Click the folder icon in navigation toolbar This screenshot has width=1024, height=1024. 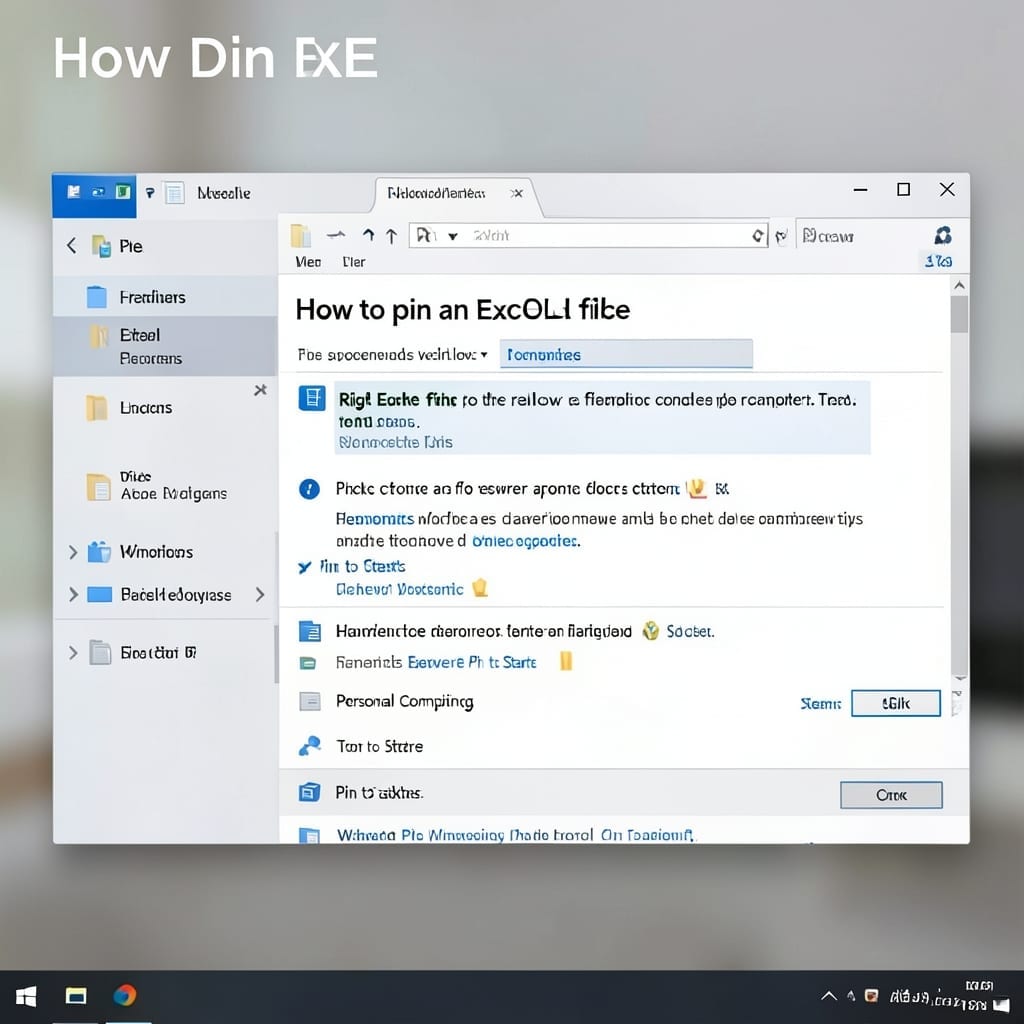point(300,236)
